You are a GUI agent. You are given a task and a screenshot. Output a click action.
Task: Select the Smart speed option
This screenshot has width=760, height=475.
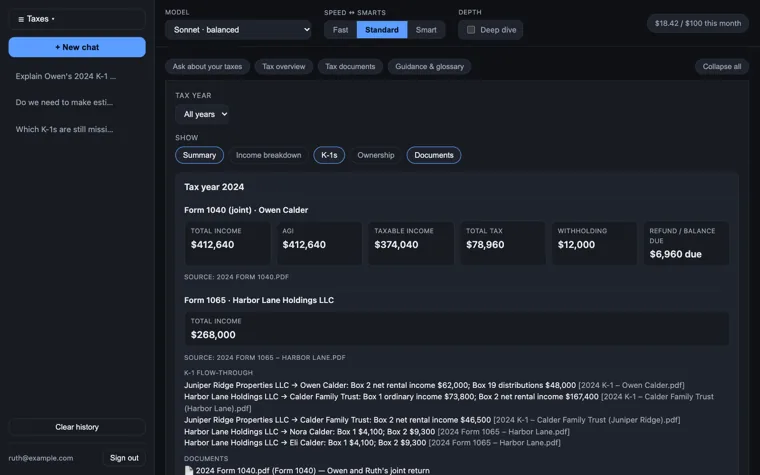coord(426,30)
